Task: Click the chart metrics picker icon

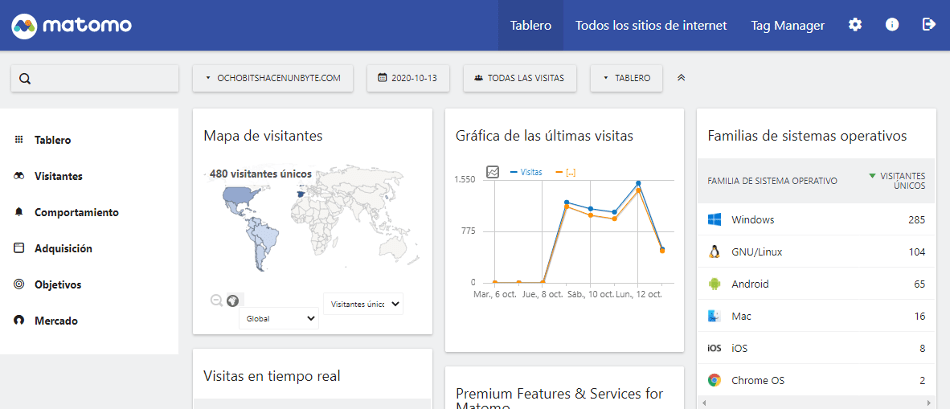Action: 493,172
